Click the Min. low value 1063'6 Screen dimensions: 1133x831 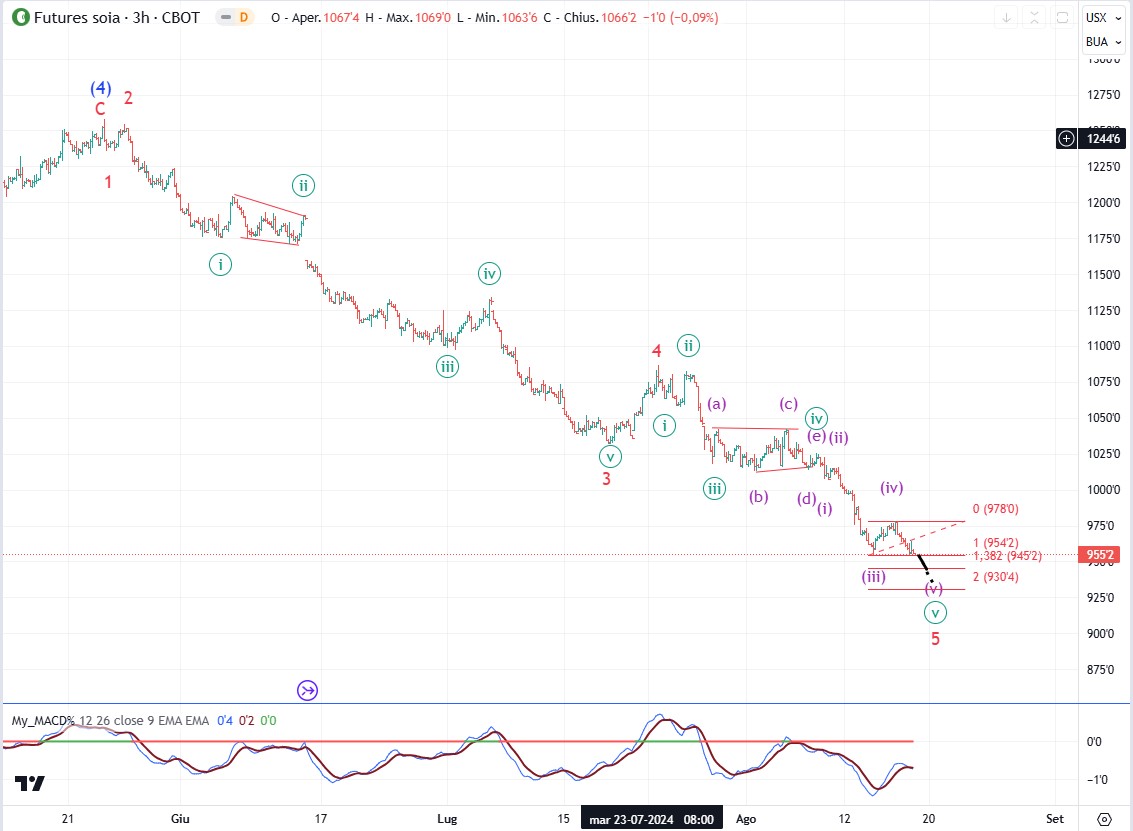coord(520,17)
